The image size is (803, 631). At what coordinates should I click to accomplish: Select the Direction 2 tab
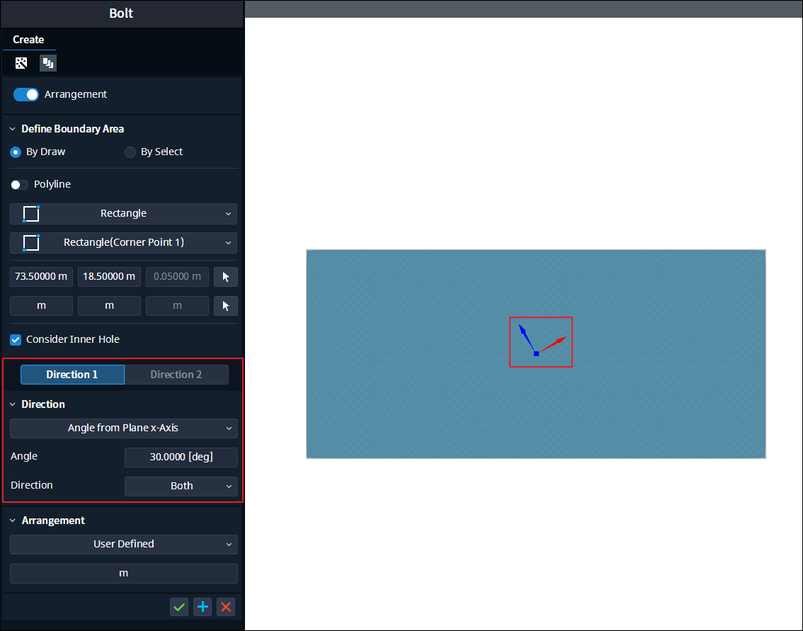[176, 374]
